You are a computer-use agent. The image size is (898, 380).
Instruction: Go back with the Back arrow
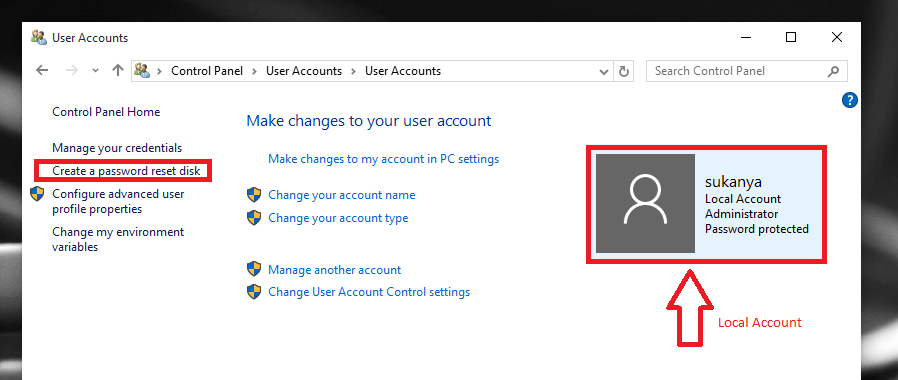[42, 70]
